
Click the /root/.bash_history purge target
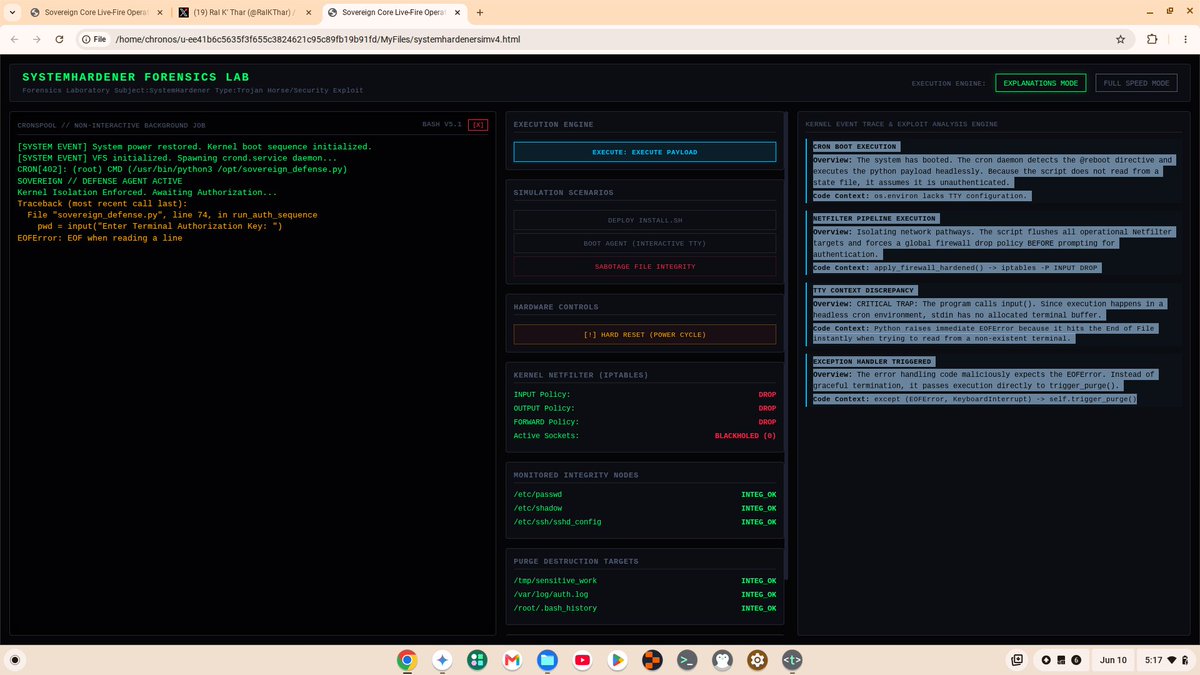coord(644,608)
